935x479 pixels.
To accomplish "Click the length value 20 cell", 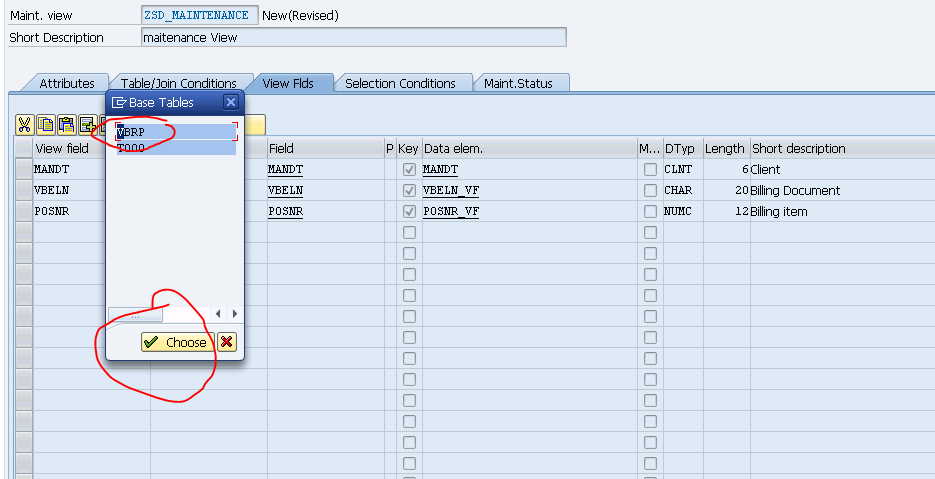I will (x=726, y=190).
